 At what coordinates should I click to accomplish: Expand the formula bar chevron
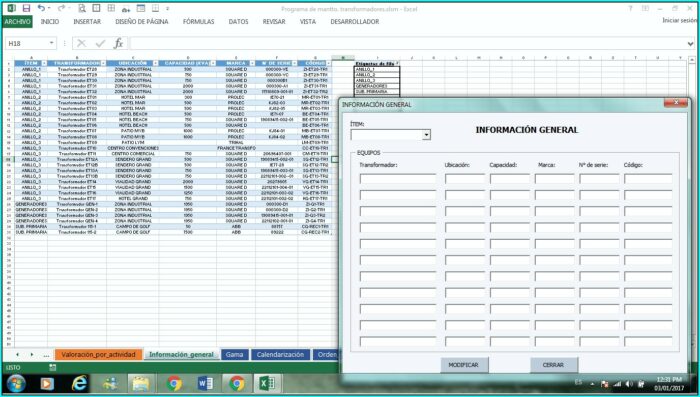point(691,44)
